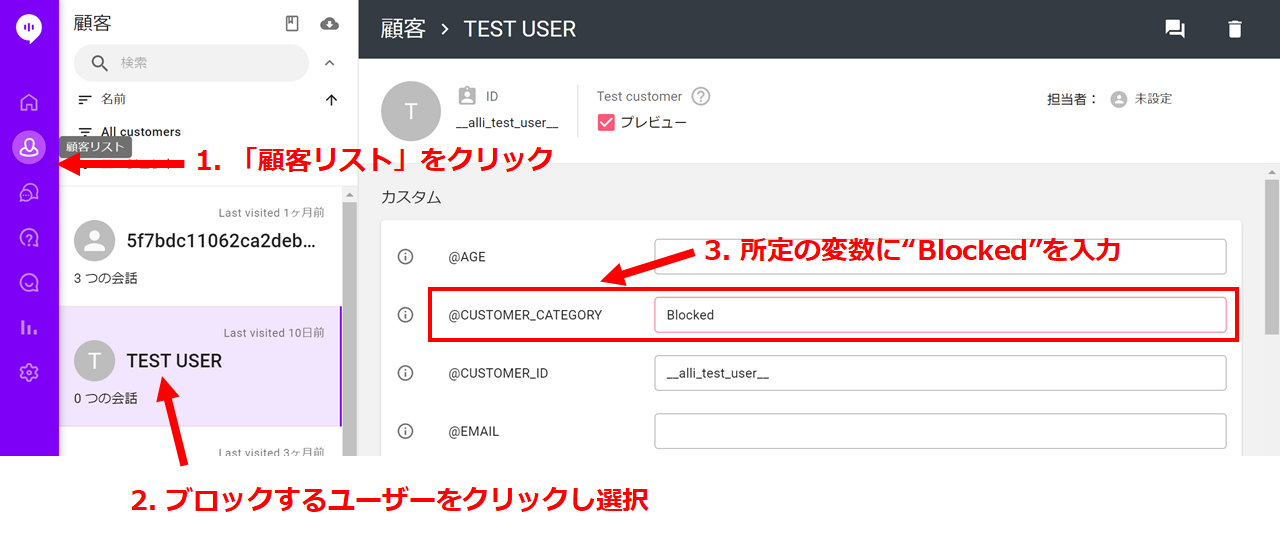Click the @CUSTOMER_CATEGORY input field
Viewport: 1280px width, 535px height.
(x=940, y=315)
